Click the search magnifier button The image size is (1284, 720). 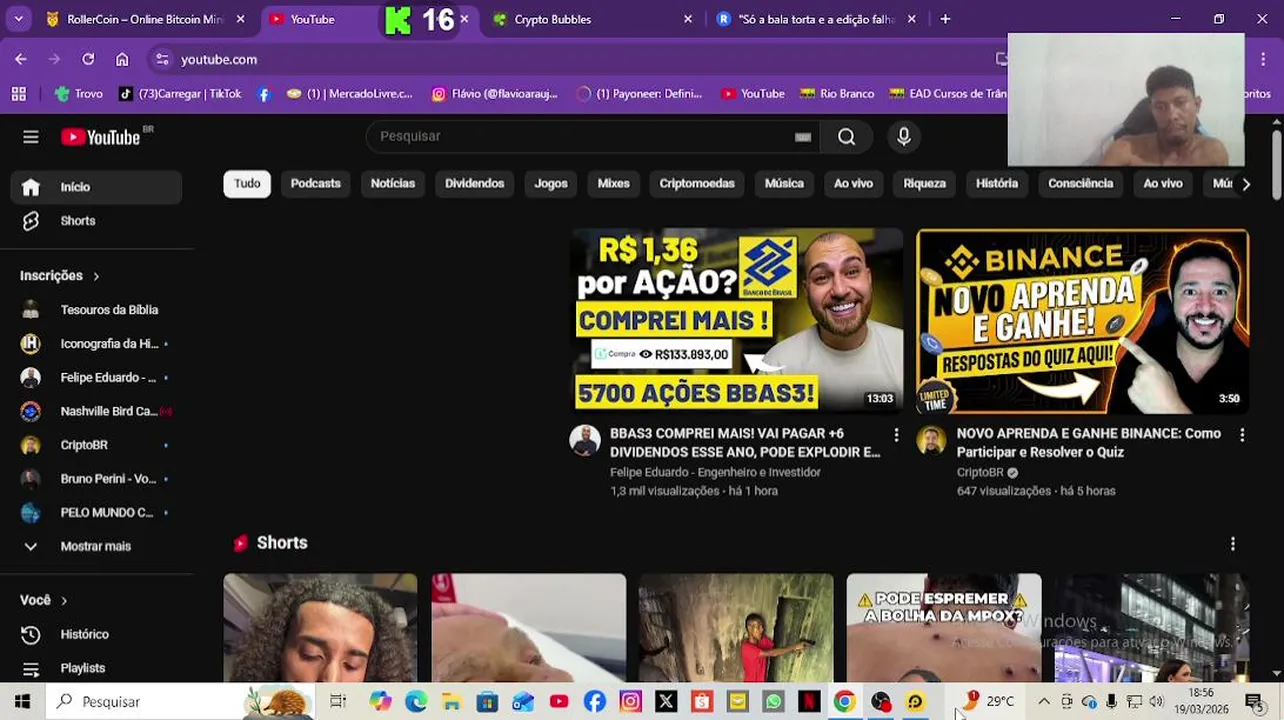click(846, 137)
